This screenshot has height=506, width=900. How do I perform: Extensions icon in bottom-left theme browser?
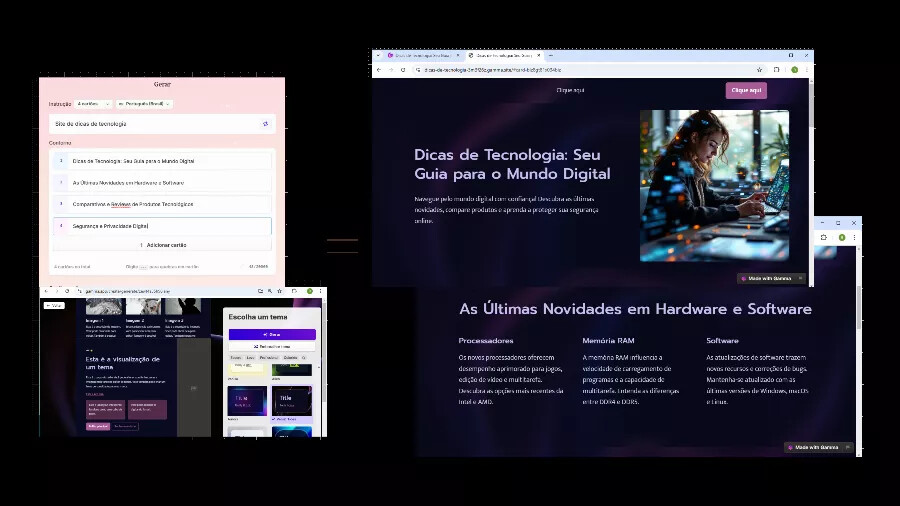click(294, 291)
